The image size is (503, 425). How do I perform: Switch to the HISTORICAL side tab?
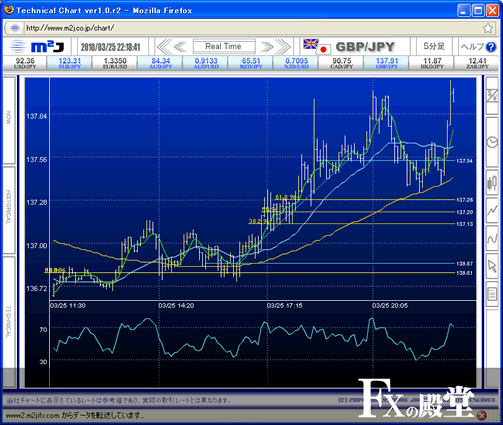[x=9, y=210]
